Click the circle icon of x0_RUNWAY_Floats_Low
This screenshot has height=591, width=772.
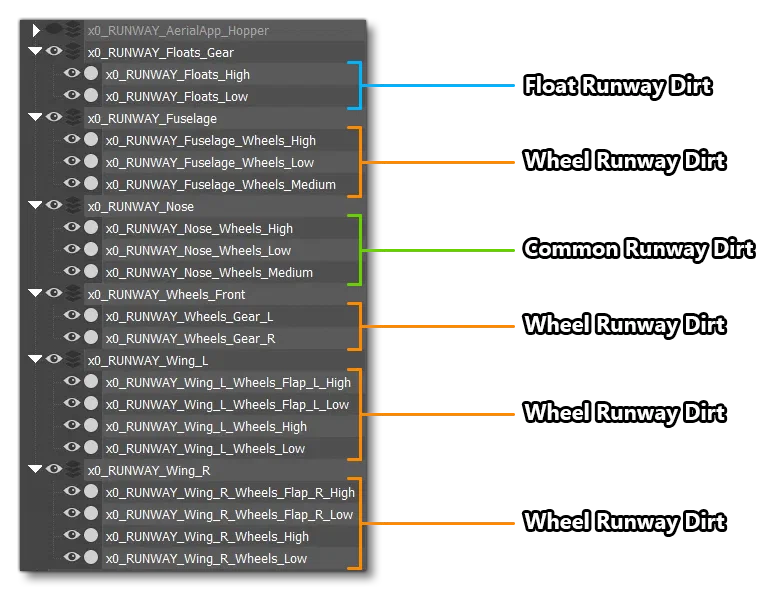click(91, 95)
